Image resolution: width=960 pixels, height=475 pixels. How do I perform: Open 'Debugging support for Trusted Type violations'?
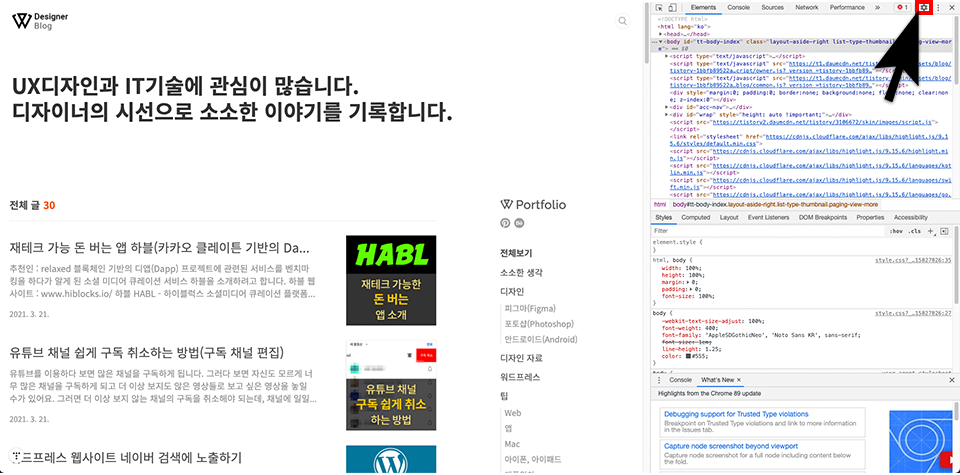pos(736,414)
